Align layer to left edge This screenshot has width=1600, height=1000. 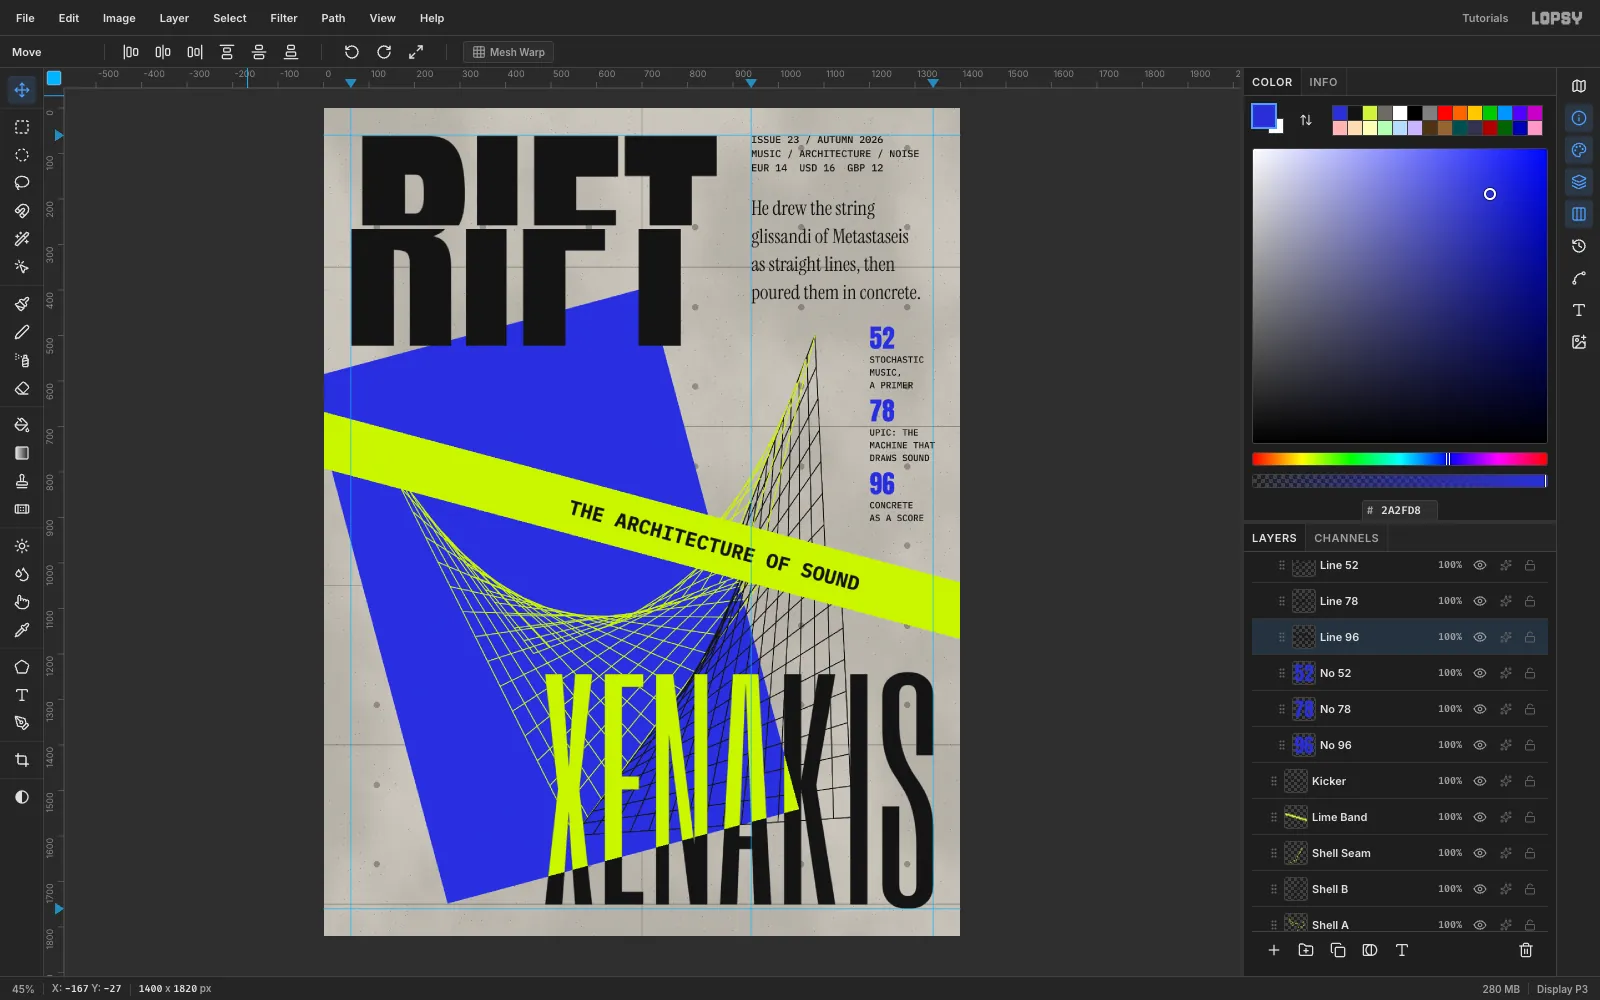click(131, 52)
